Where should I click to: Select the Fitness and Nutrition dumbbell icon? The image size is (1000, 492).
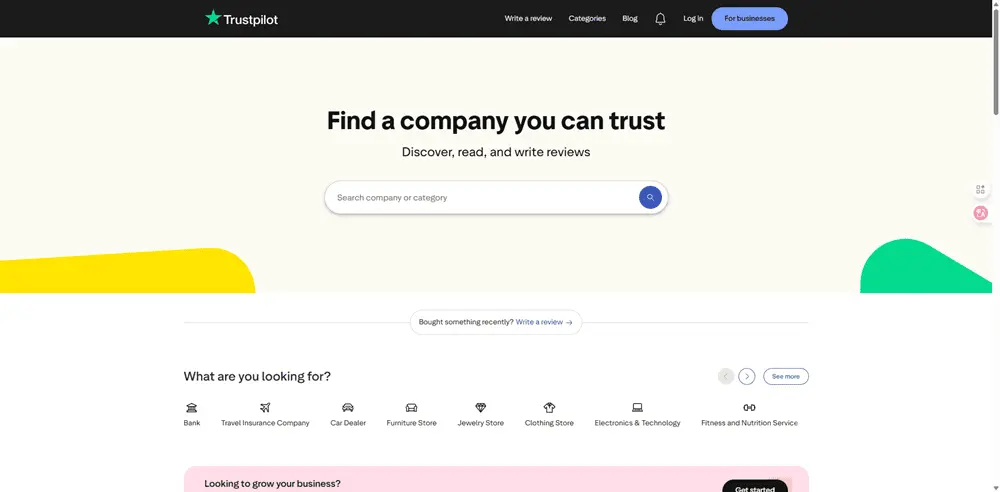(x=749, y=407)
